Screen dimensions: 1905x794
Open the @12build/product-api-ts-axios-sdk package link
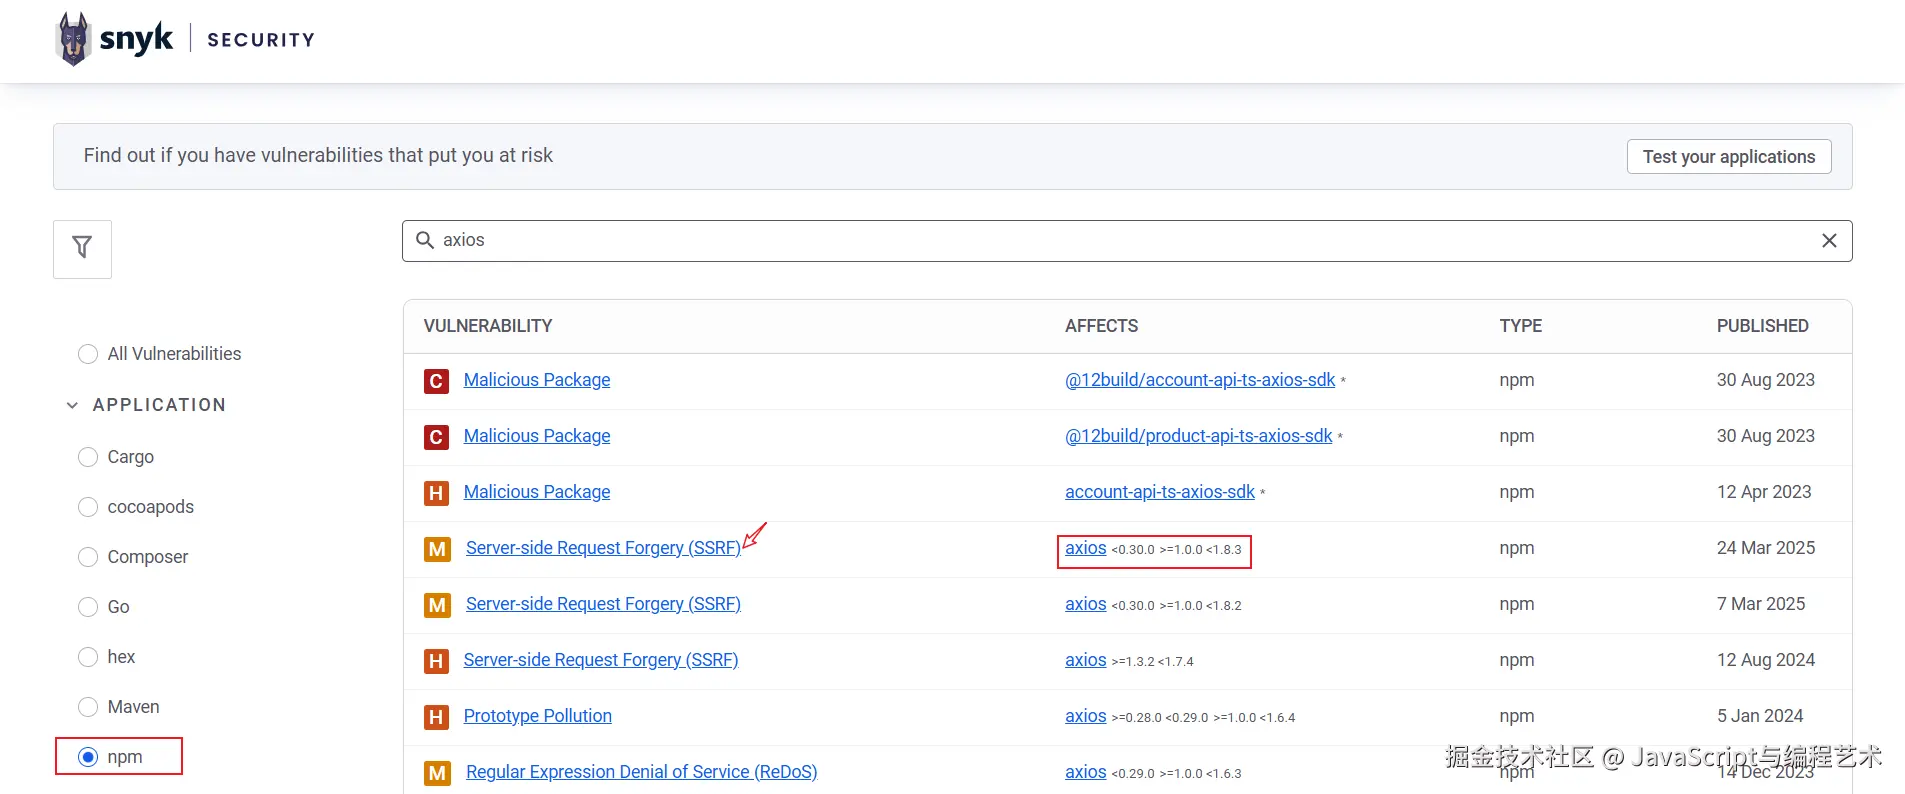(1199, 436)
